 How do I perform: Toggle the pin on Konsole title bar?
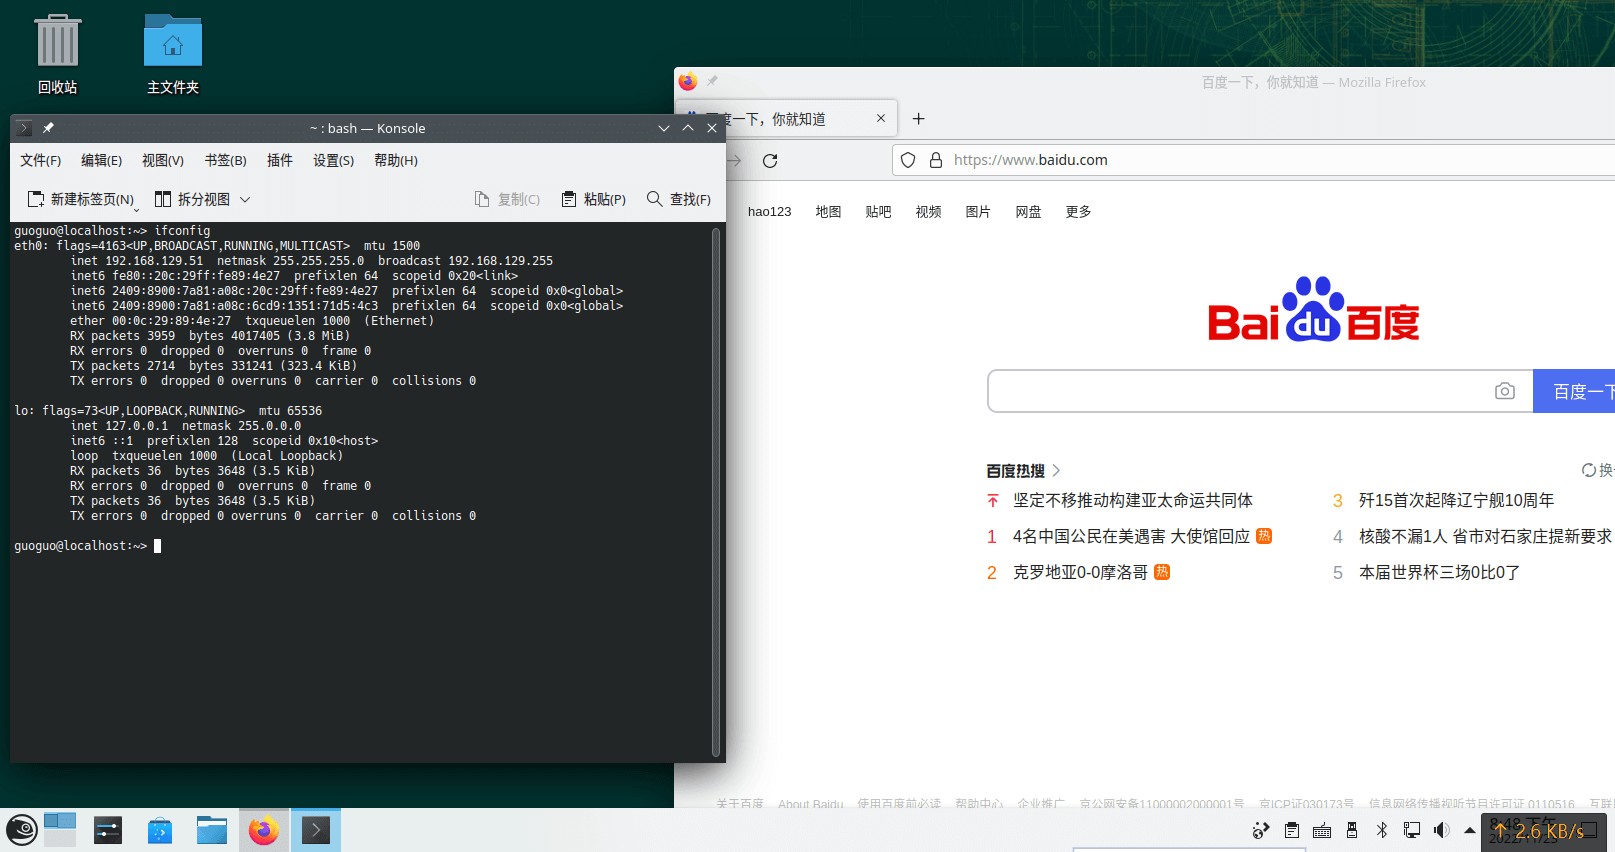[48, 128]
